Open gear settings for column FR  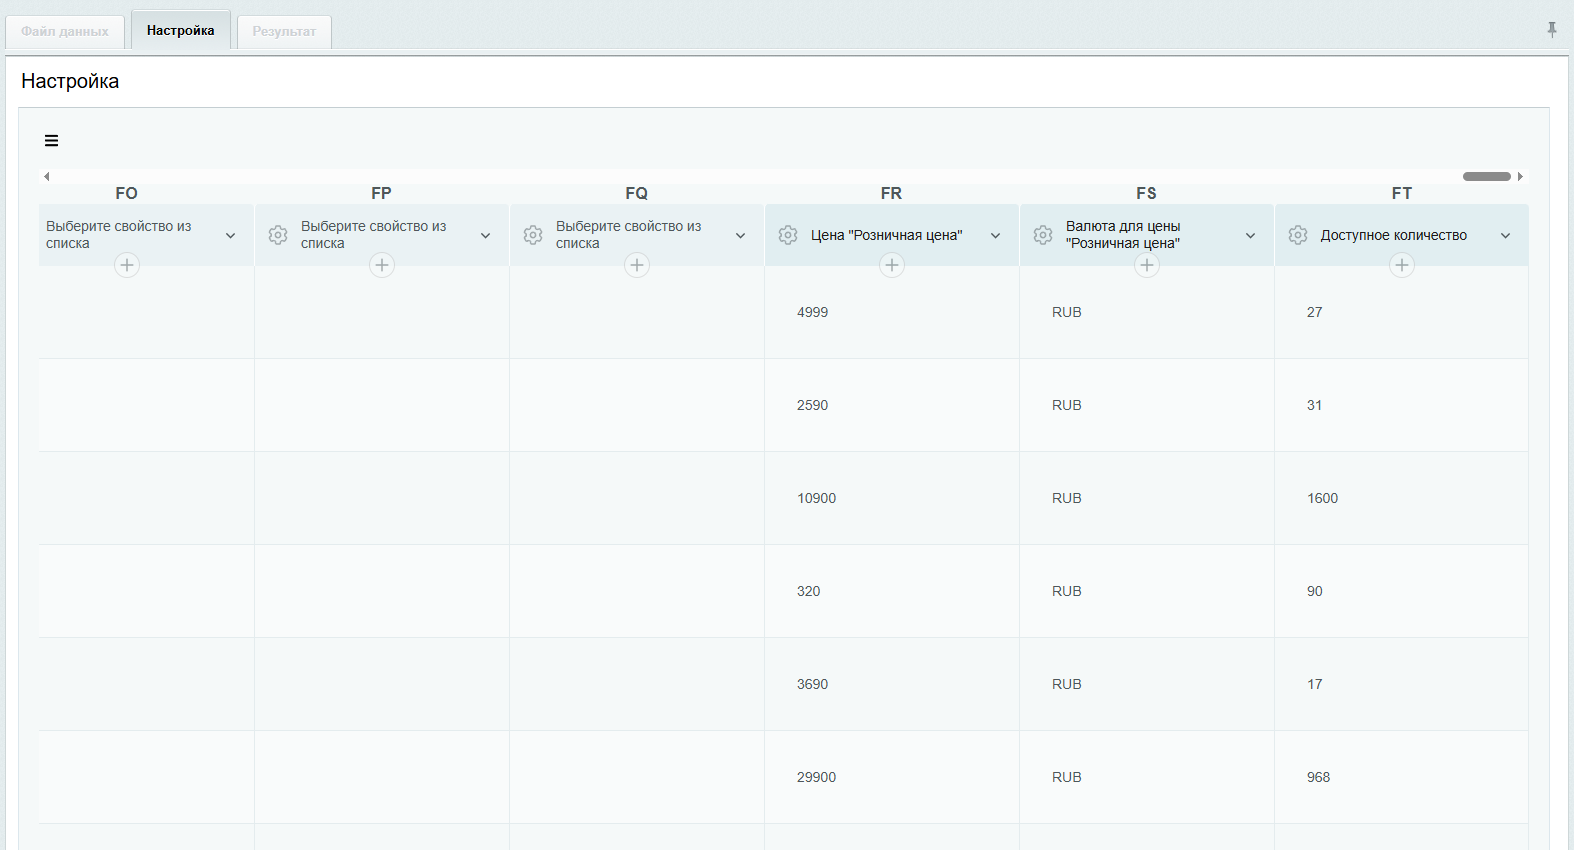(788, 235)
